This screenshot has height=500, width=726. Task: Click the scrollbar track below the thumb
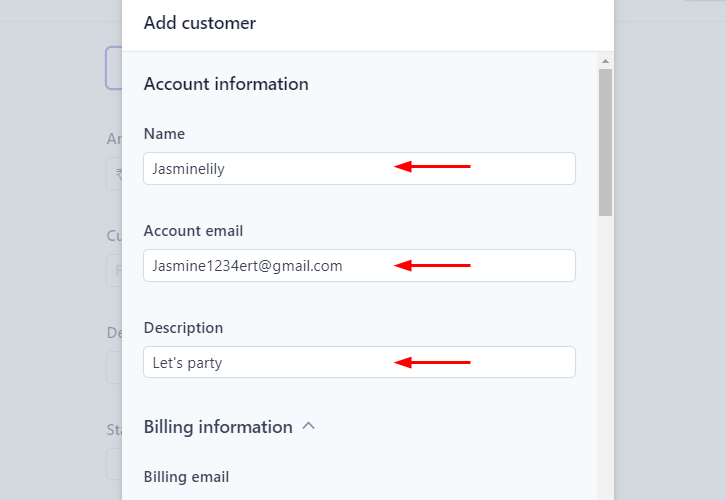pyautogui.click(x=605, y=350)
